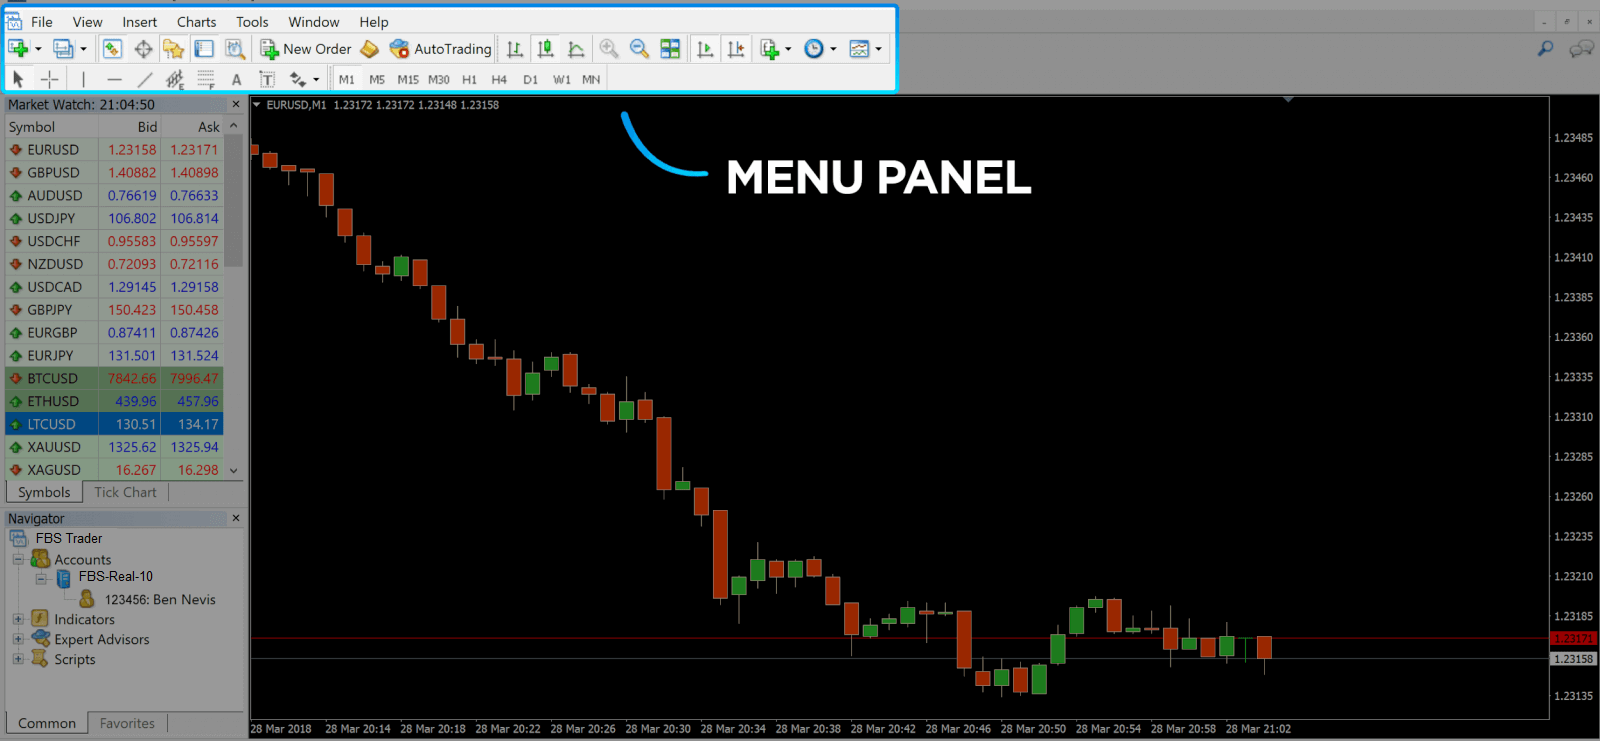Viewport: 1600px width, 741px height.
Task: Expand the Indicators tree node
Action: (18, 620)
